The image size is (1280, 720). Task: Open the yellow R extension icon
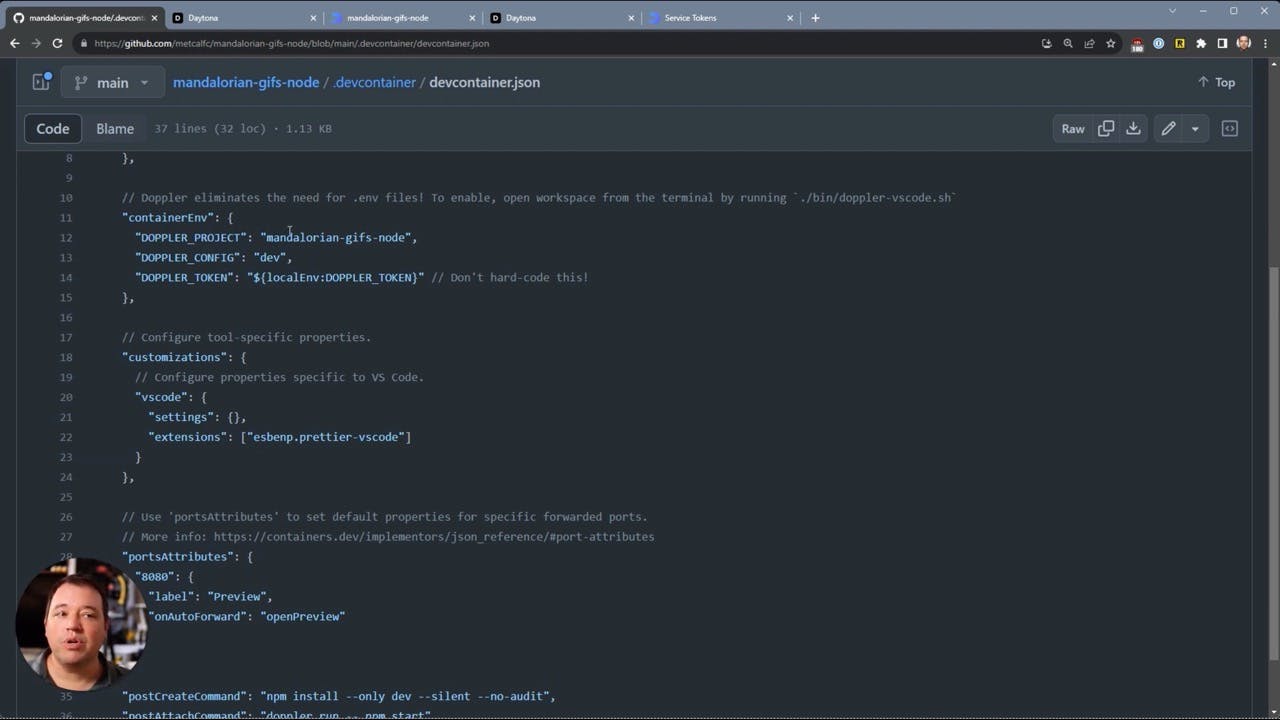[1180, 43]
